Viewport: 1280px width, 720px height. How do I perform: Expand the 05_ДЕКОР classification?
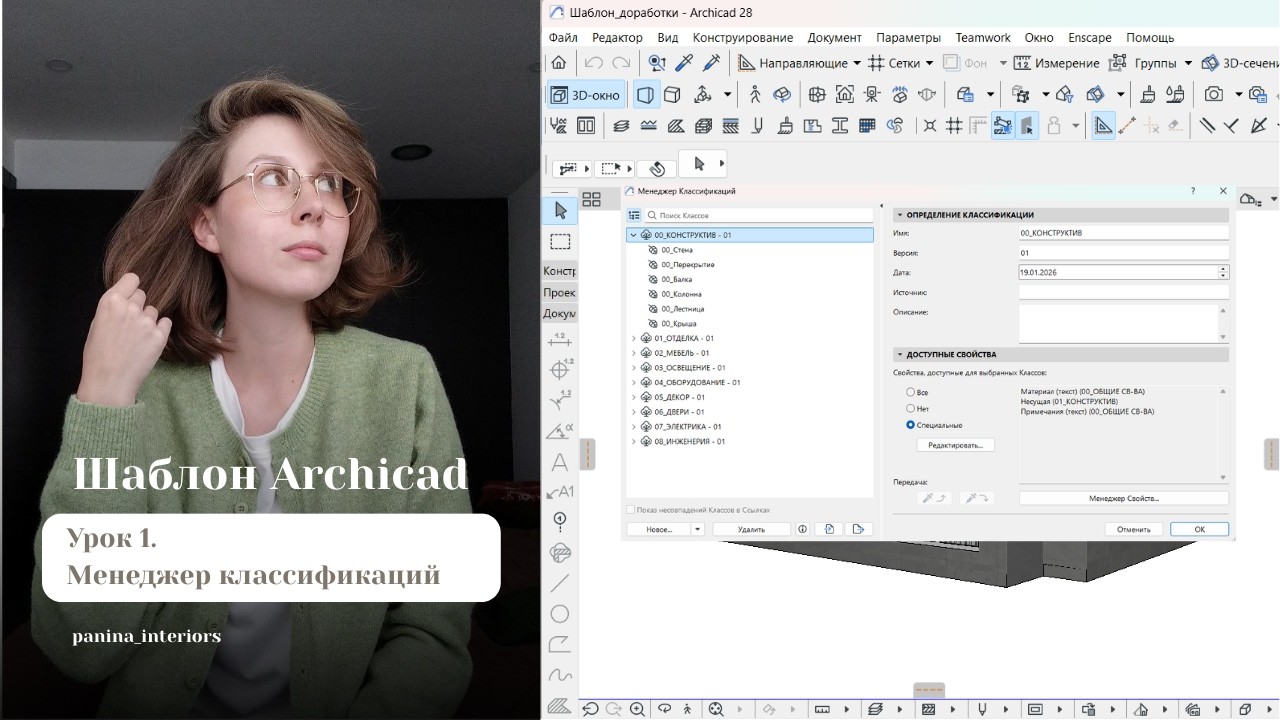coord(633,397)
